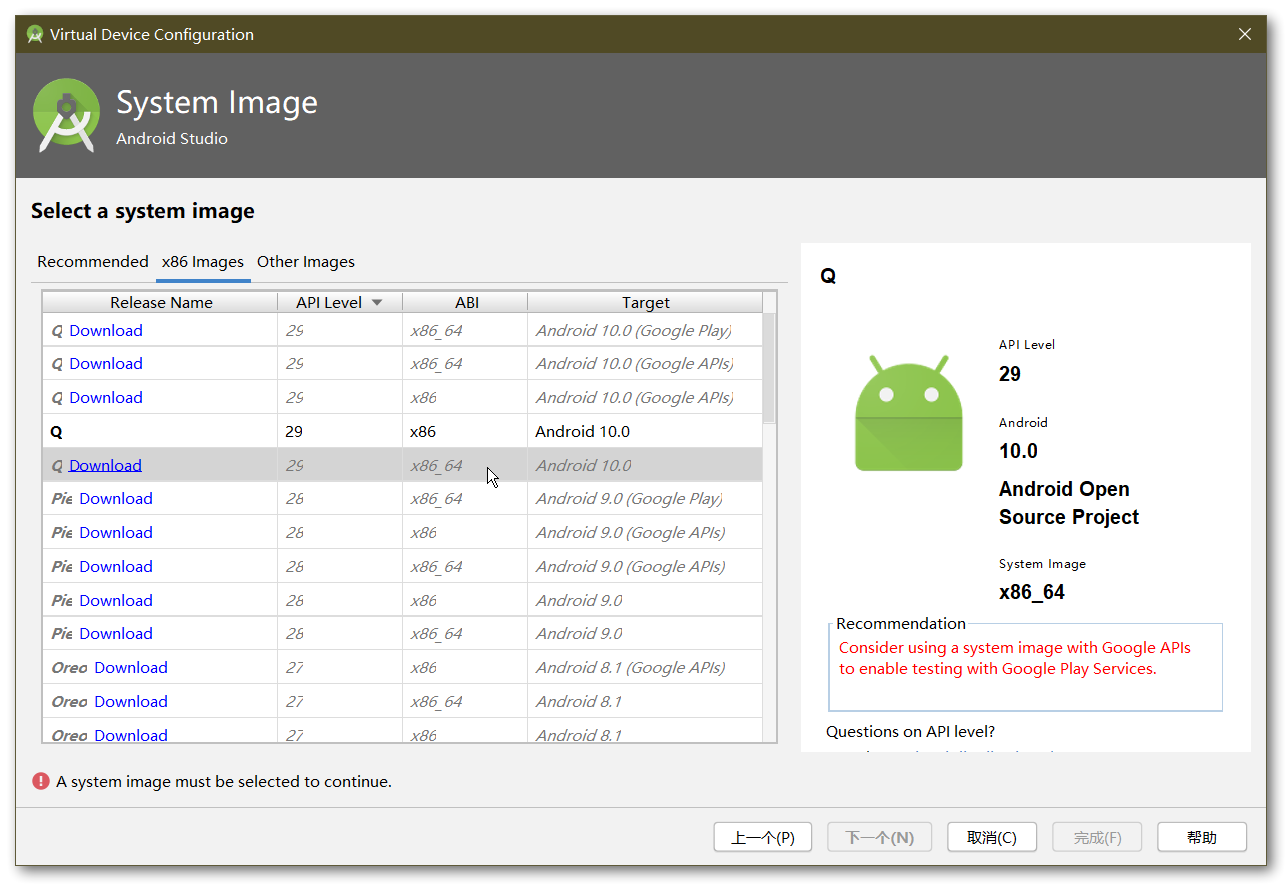Click the red error icon near the warning message

(41, 781)
